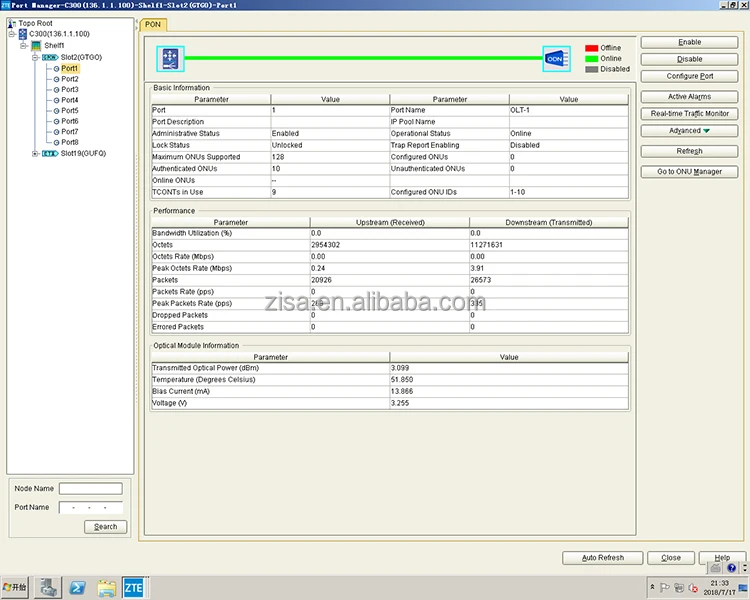Click the Configured ONU IDs value 1-10
Image resolution: width=750 pixels, height=600 pixels.
[x=518, y=192]
